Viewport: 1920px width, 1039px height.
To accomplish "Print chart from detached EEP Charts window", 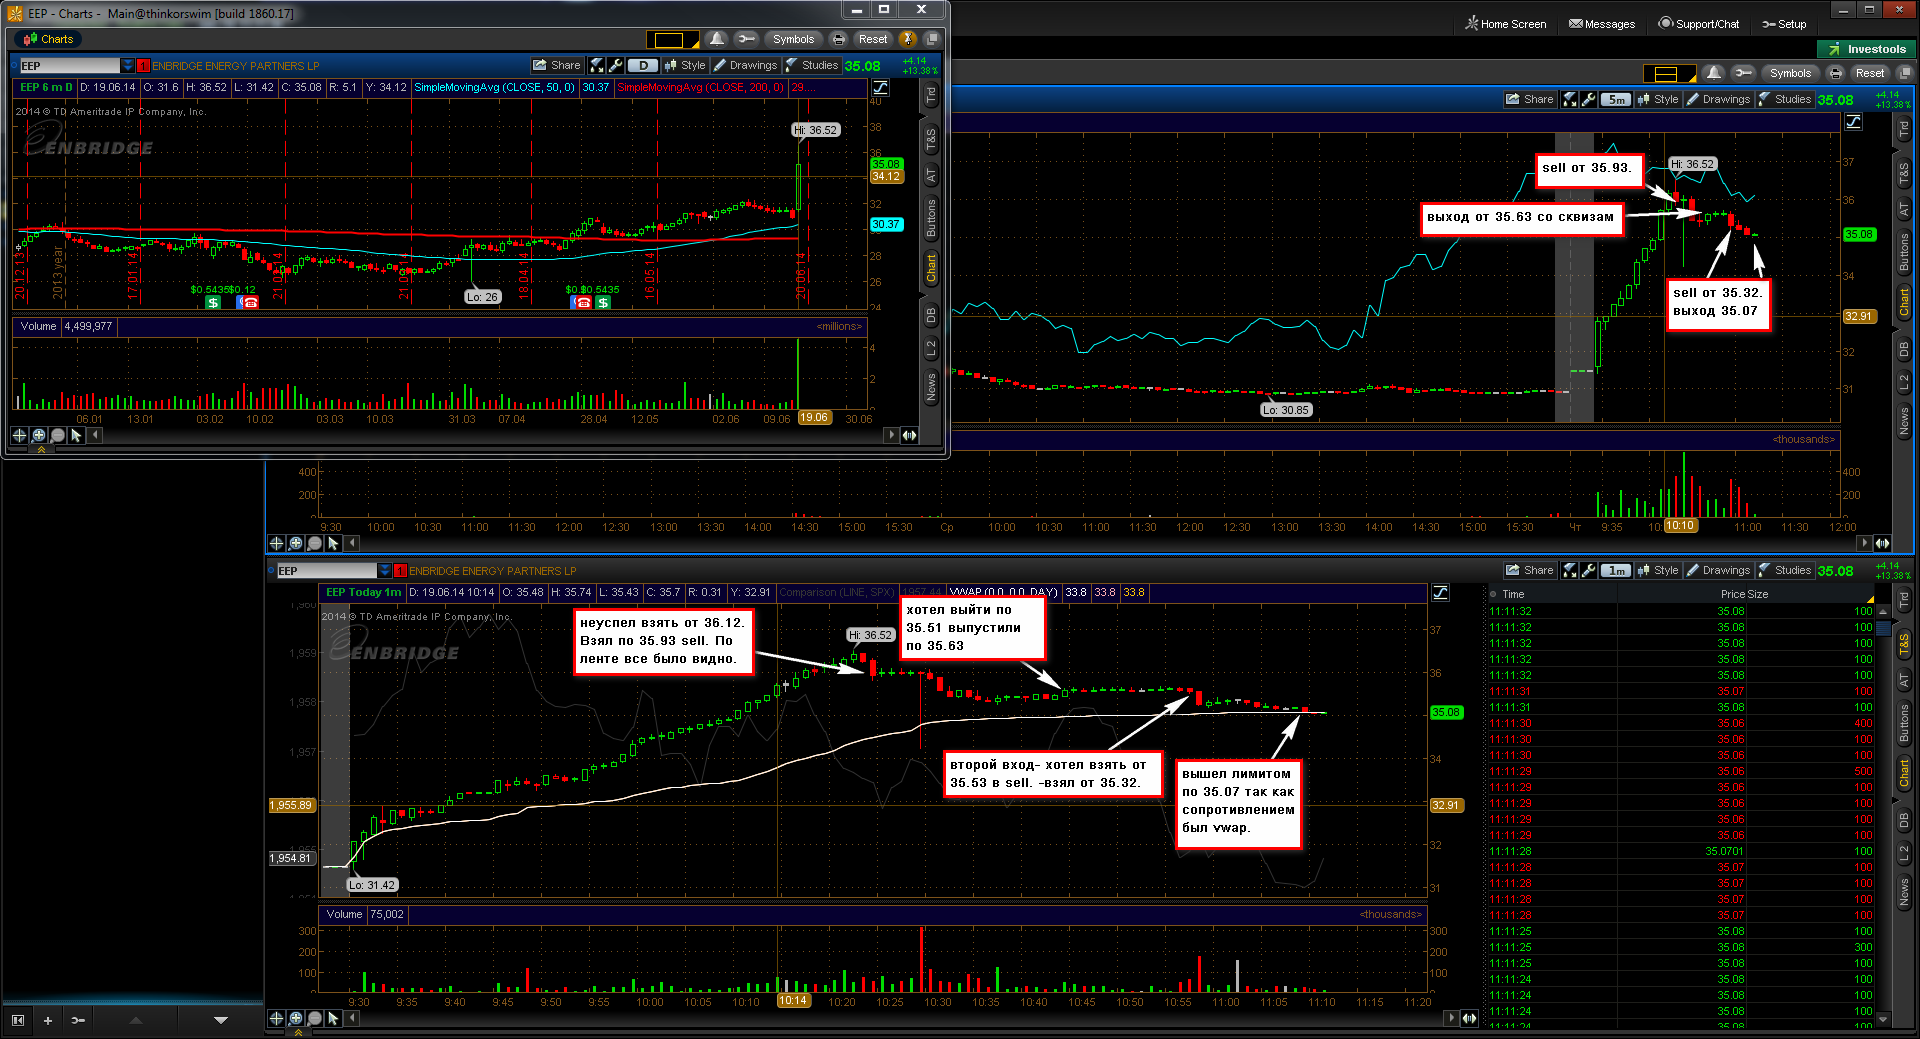I will point(839,39).
